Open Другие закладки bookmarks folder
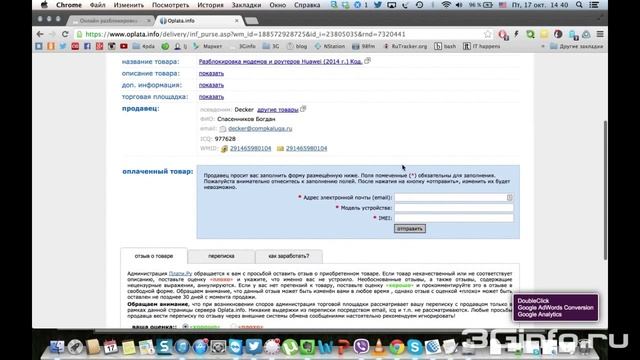The image size is (640, 360). tap(577, 46)
